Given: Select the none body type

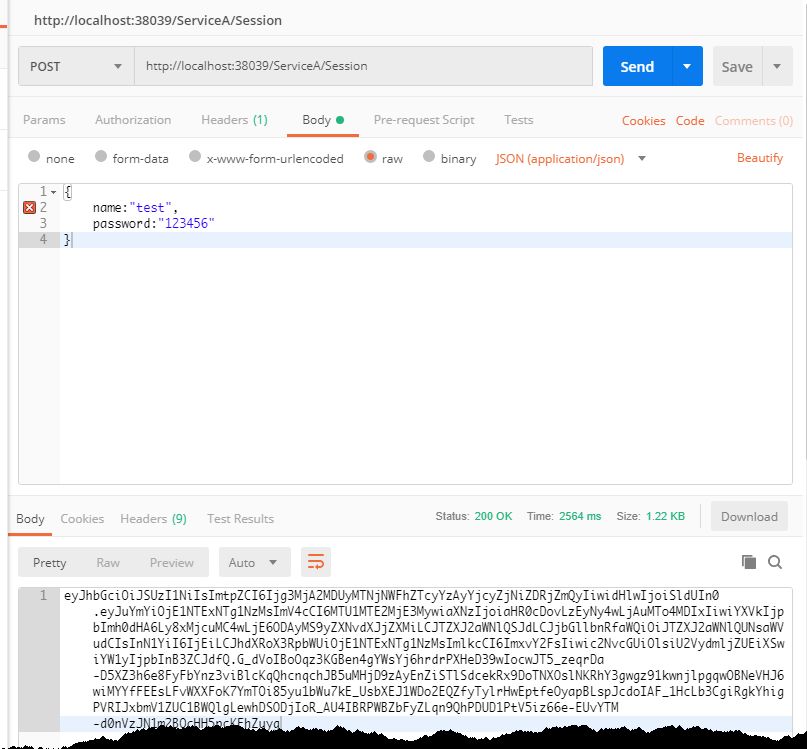Looking at the screenshot, I should tap(34, 156).
